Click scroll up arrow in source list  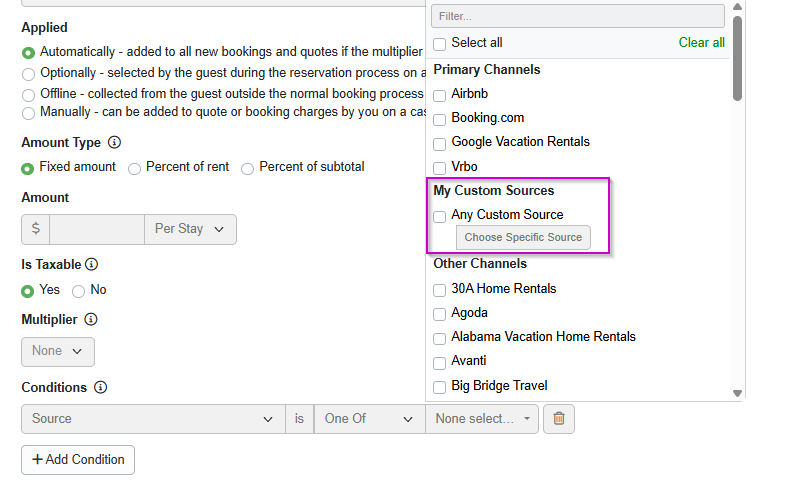[x=737, y=7]
